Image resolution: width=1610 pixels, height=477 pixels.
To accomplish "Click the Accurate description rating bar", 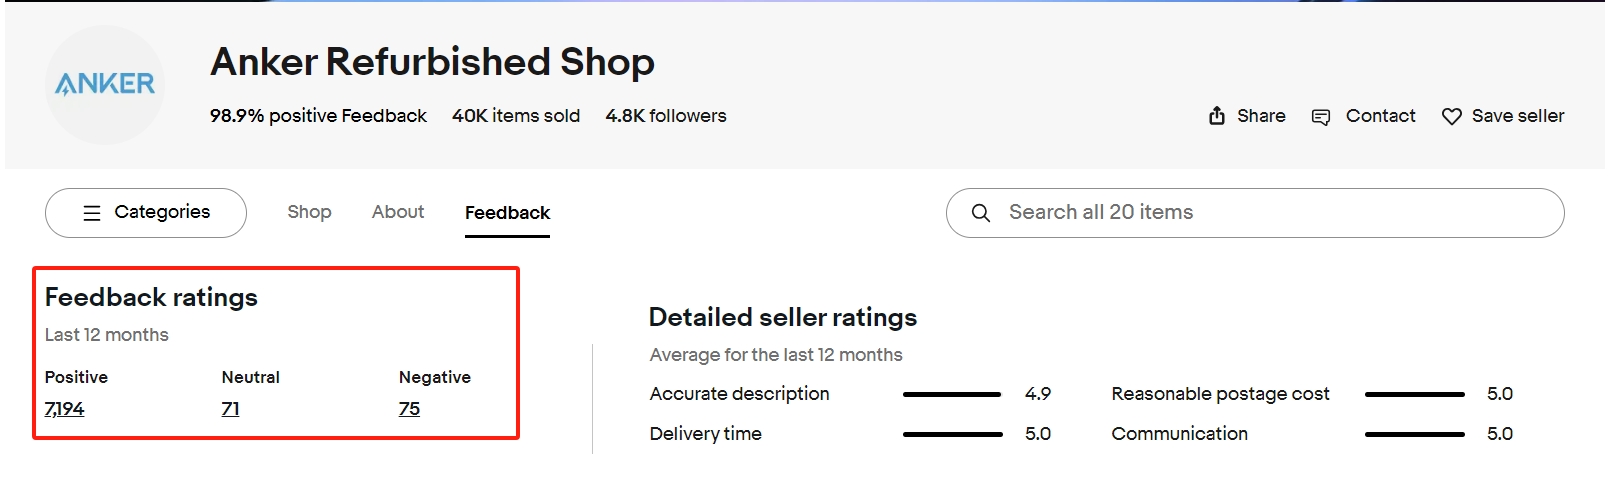I will click(952, 394).
